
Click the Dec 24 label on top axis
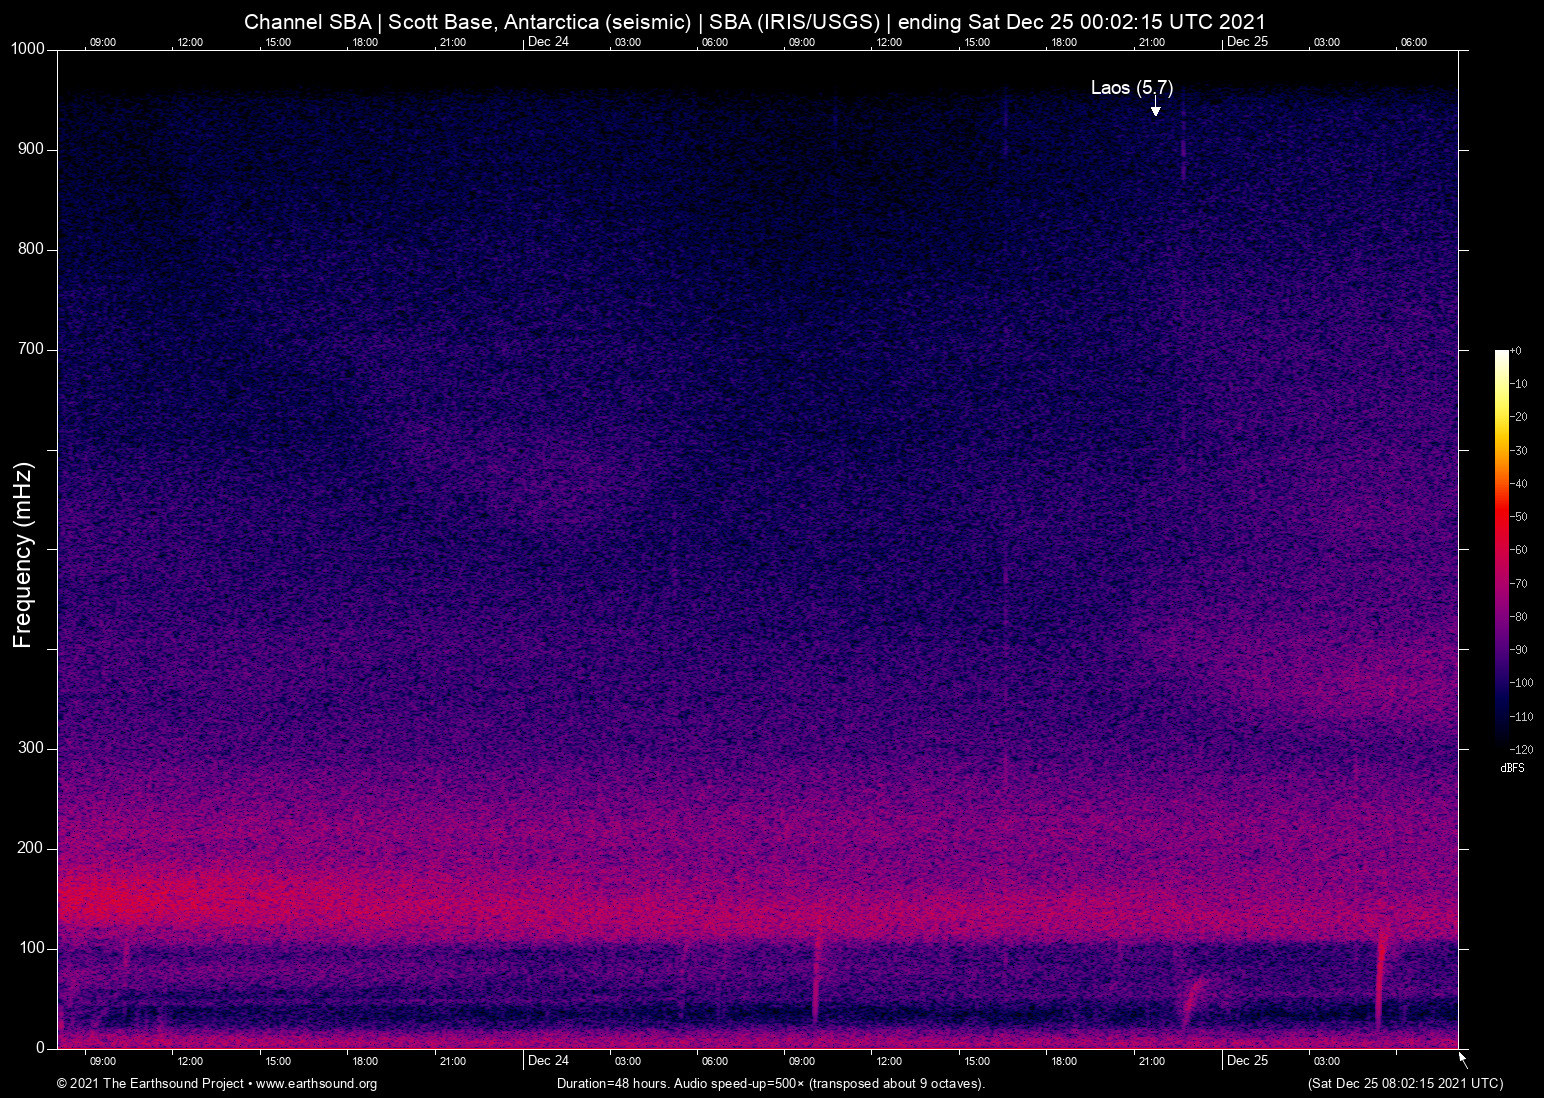point(548,42)
